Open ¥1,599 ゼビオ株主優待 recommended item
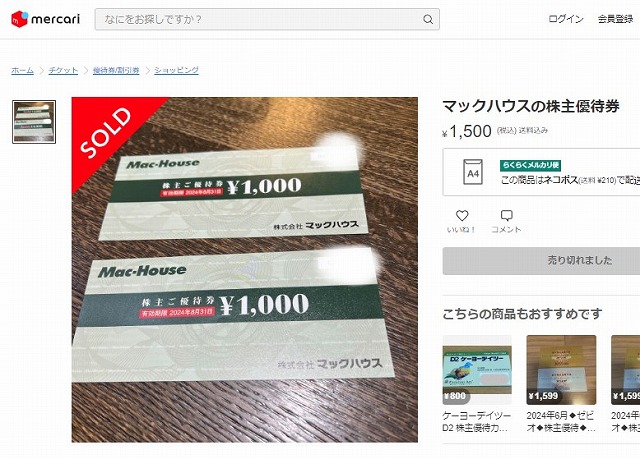The height and width of the screenshot is (459, 640). point(561,370)
